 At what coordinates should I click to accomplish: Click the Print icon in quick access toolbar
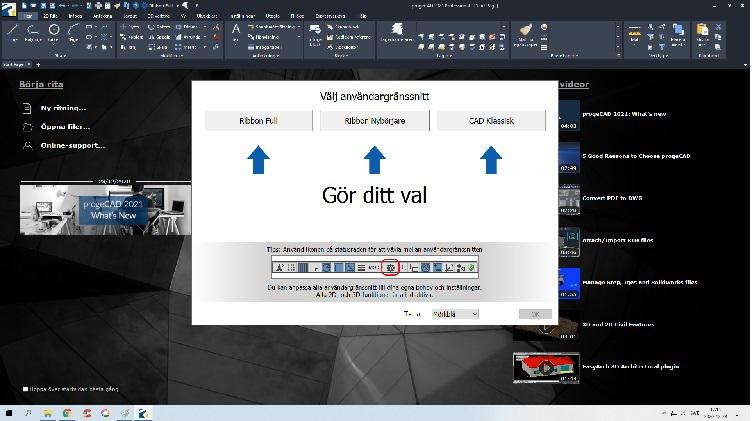pyautogui.click(x=99, y=6)
